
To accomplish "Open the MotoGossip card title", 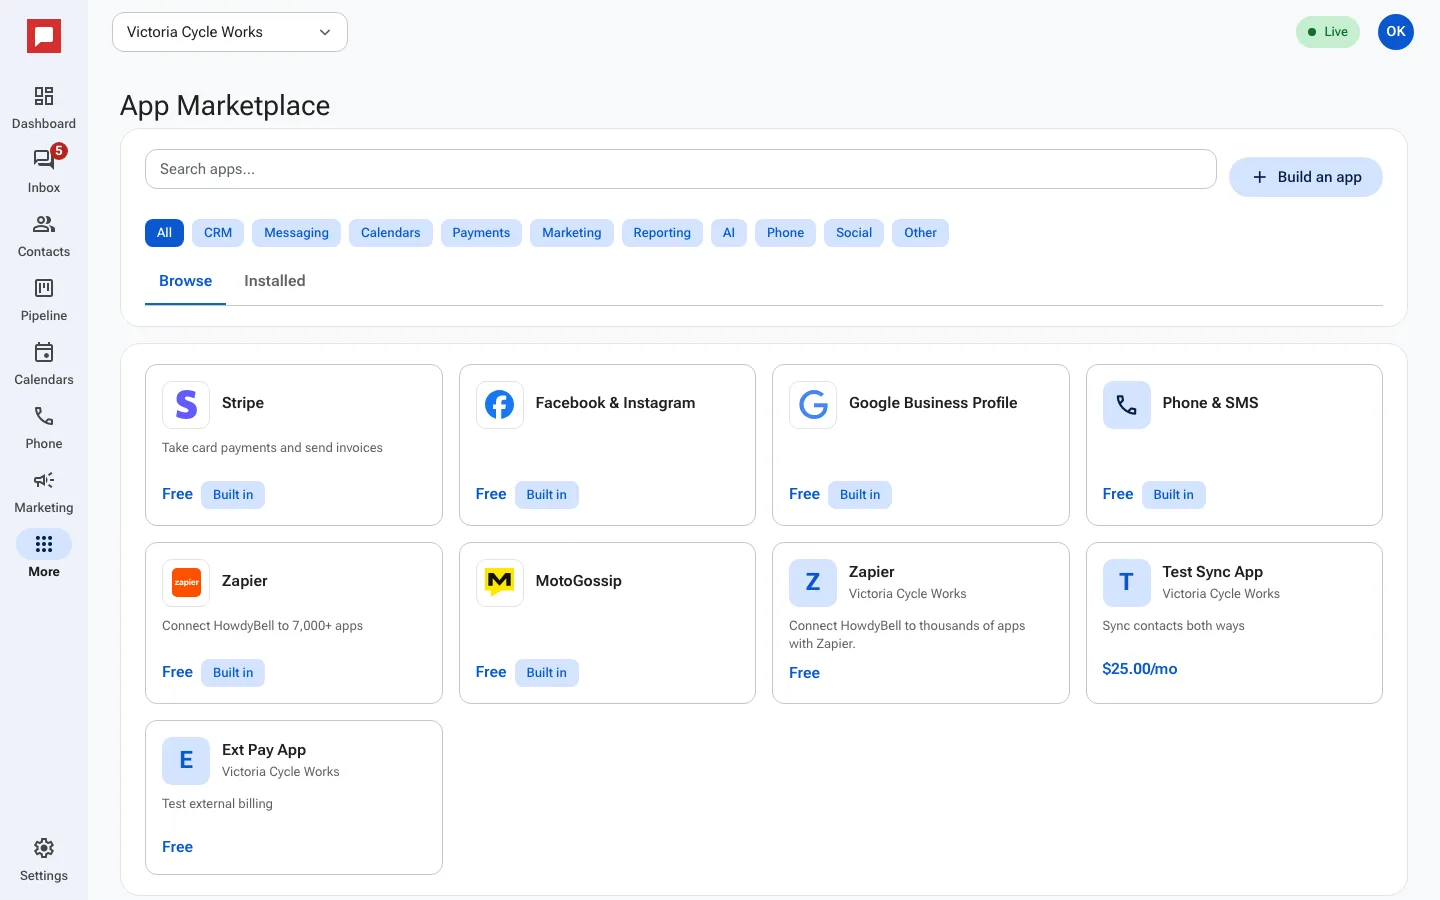I will tap(579, 581).
